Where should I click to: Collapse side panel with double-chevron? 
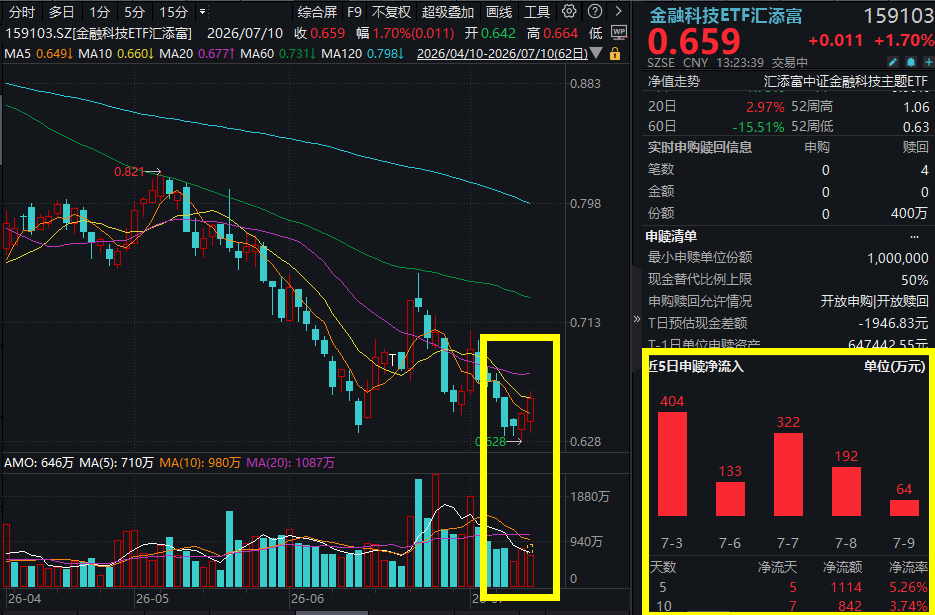637,319
